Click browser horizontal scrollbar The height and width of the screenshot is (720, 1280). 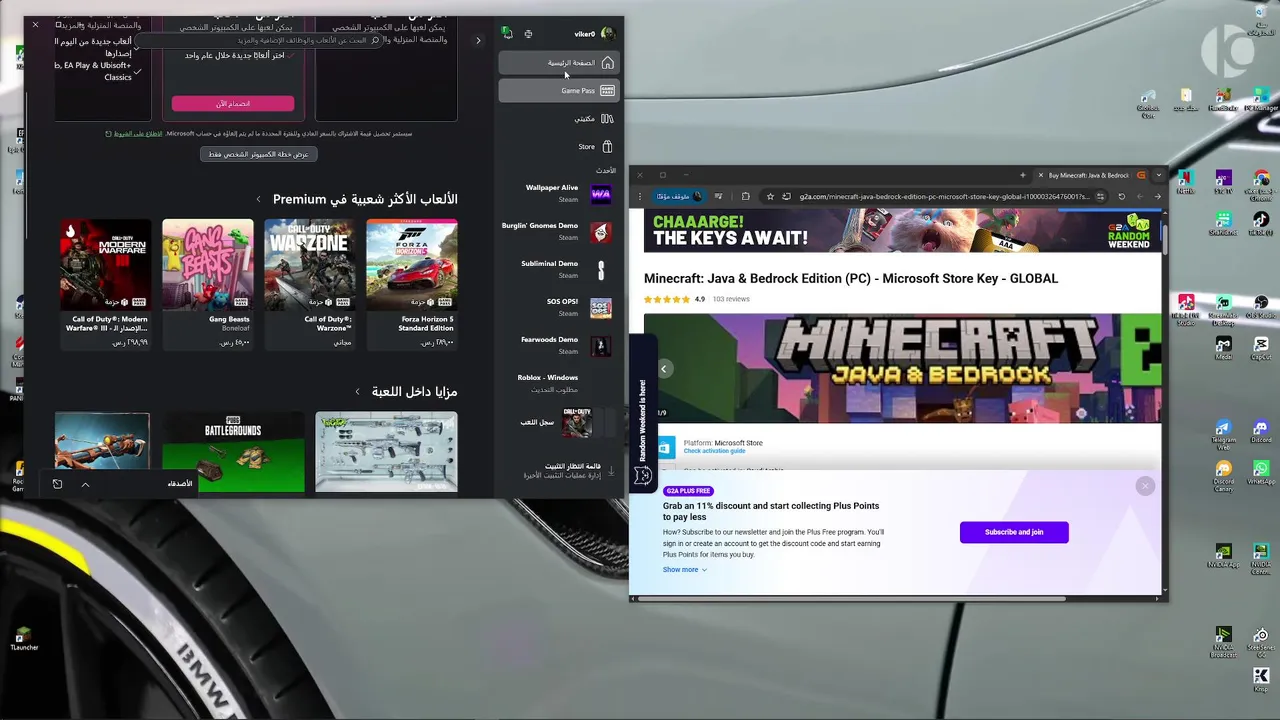[852, 599]
